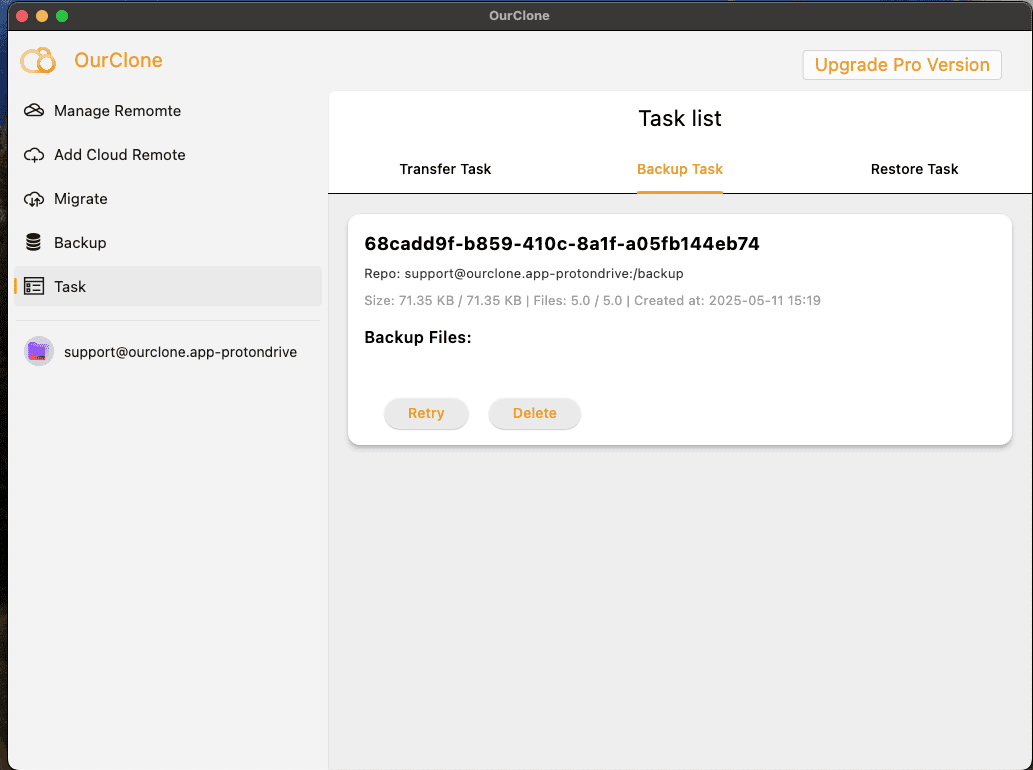Click the Upgrade Pro Version button
The width and height of the screenshot is (1033, 770).
point(902,65)
